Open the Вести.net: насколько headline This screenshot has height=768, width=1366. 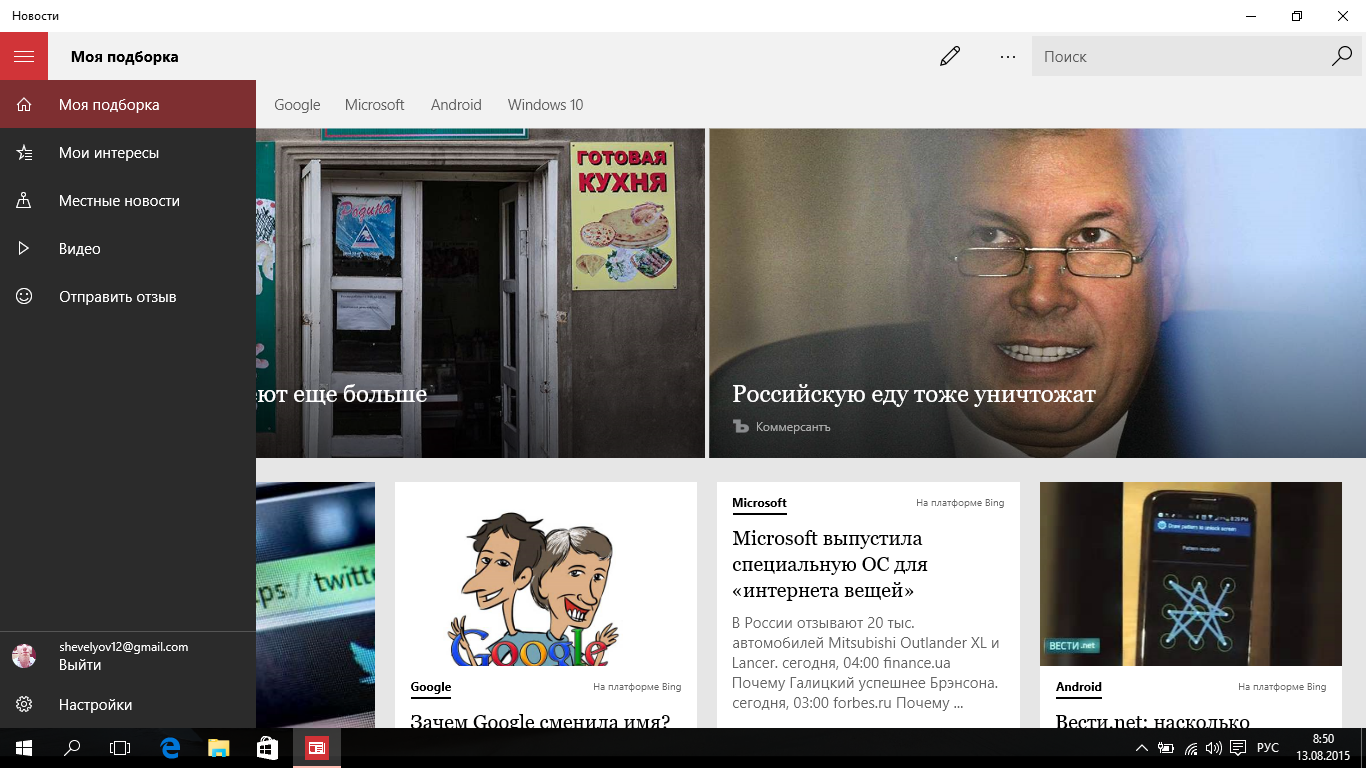1153,721
